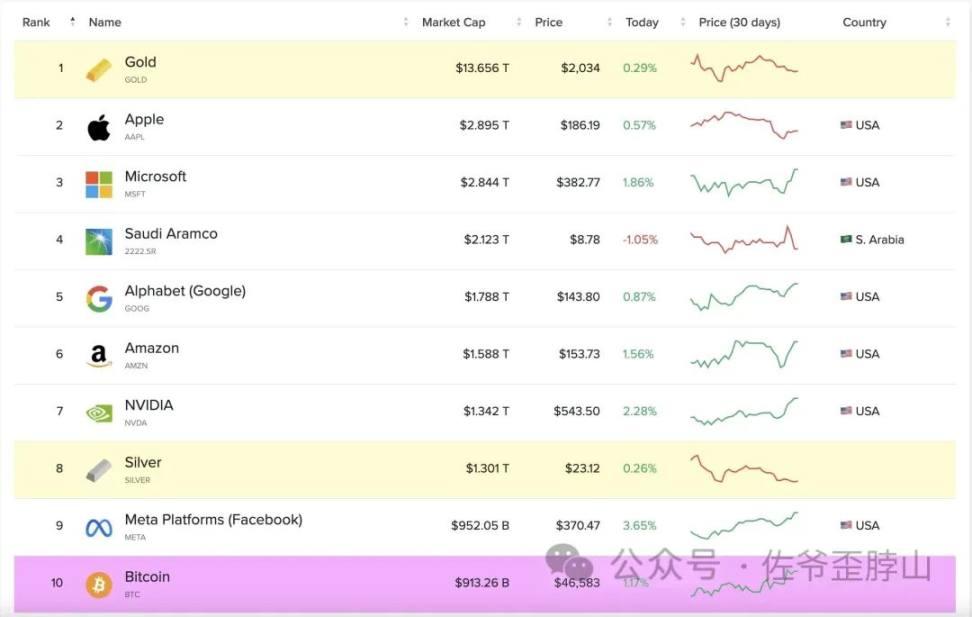This screenshot has height=617, width=972.
Task: Click the Apple logo icon
Action: [x=99, y=127]
